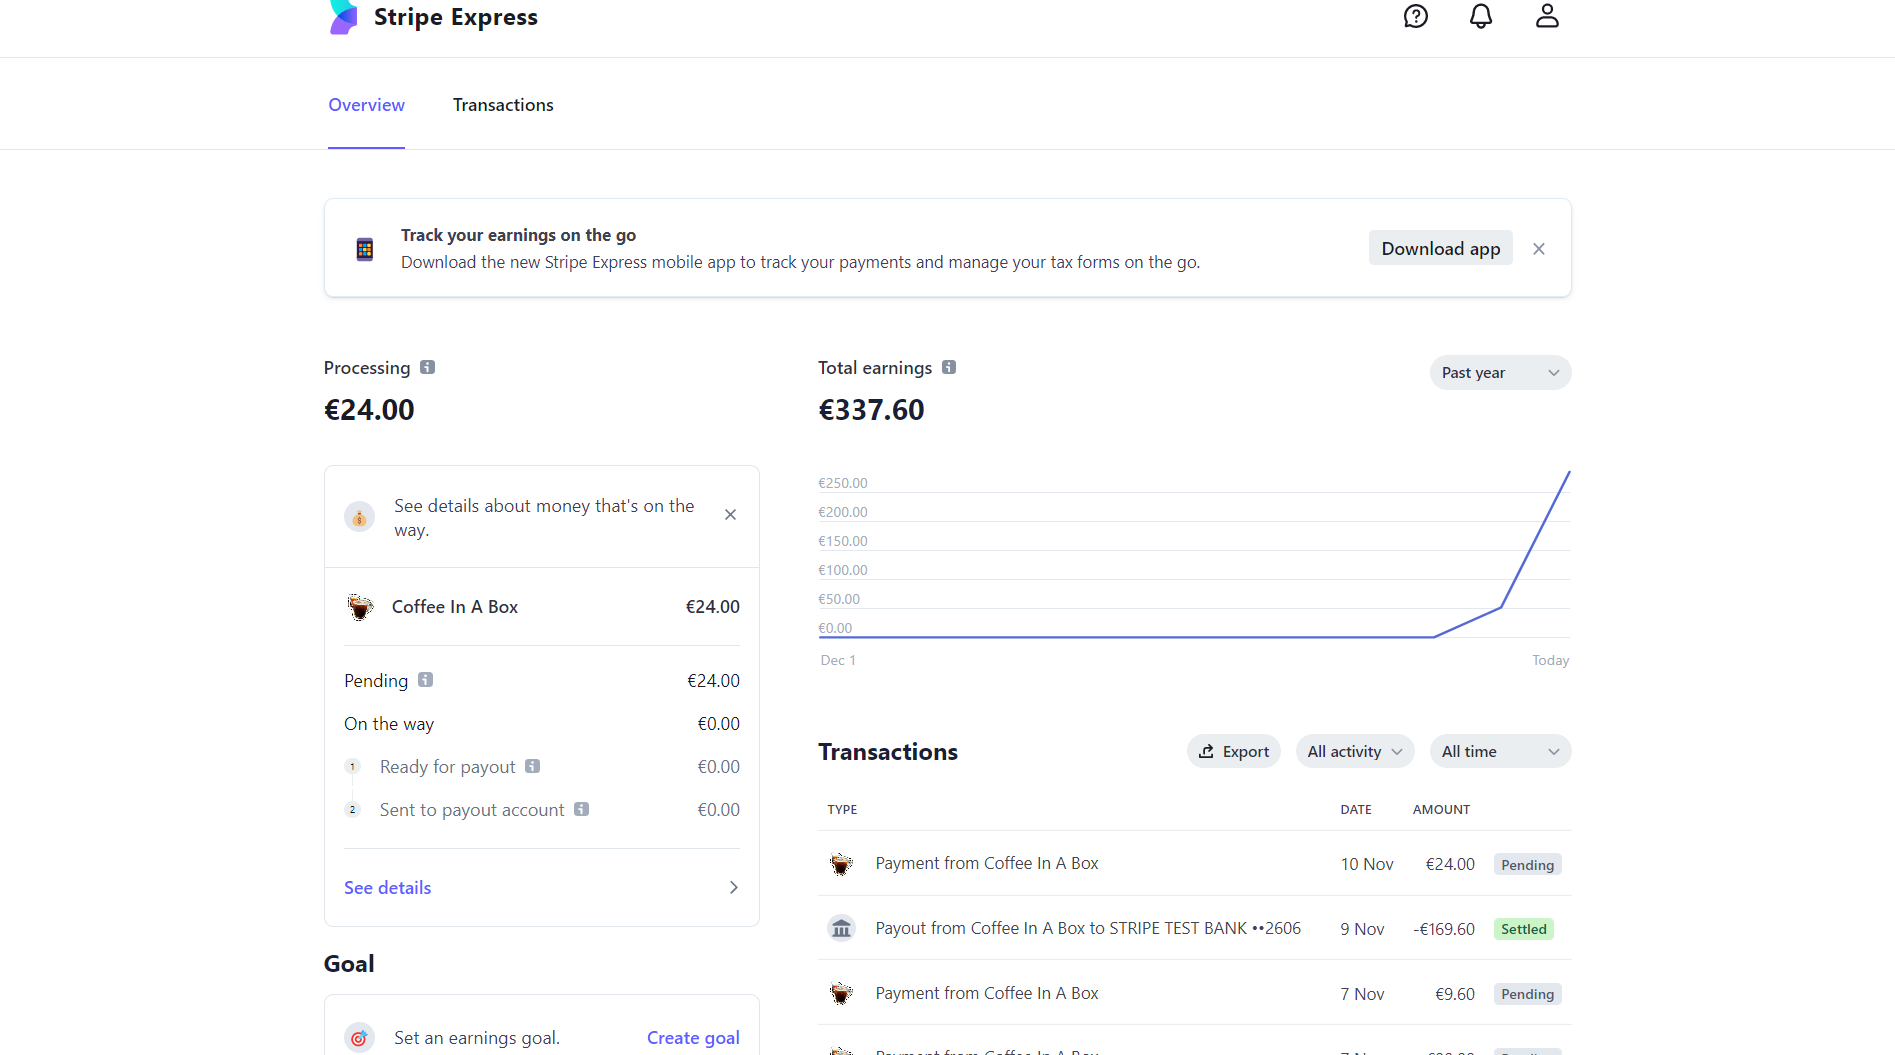Click the goal target icon
This screenshot has height=1055, width=1895.
click(360, 1038)
